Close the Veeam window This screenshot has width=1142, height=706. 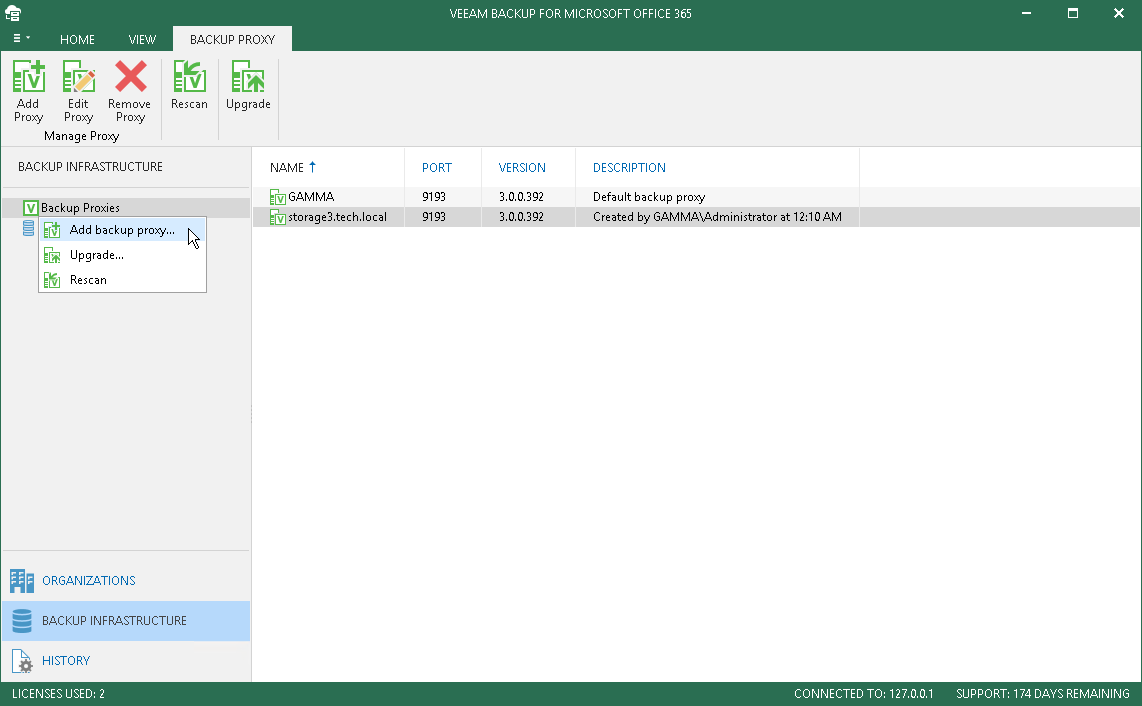click(1119, 13)
